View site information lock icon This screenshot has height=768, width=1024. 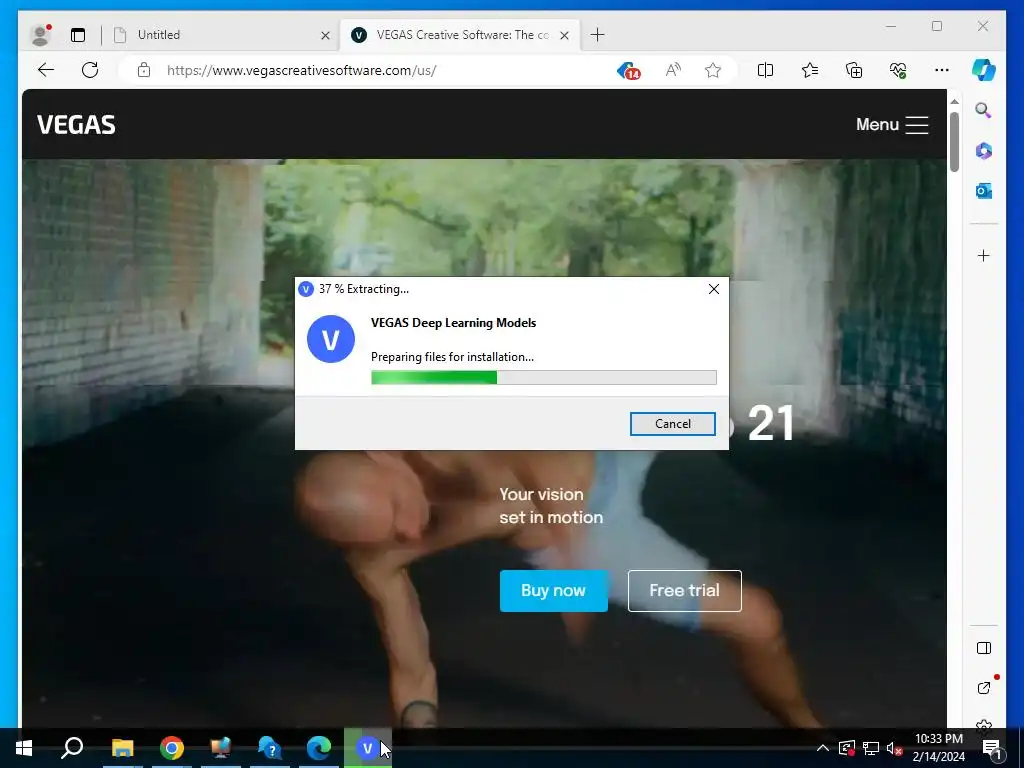(144, 70)
